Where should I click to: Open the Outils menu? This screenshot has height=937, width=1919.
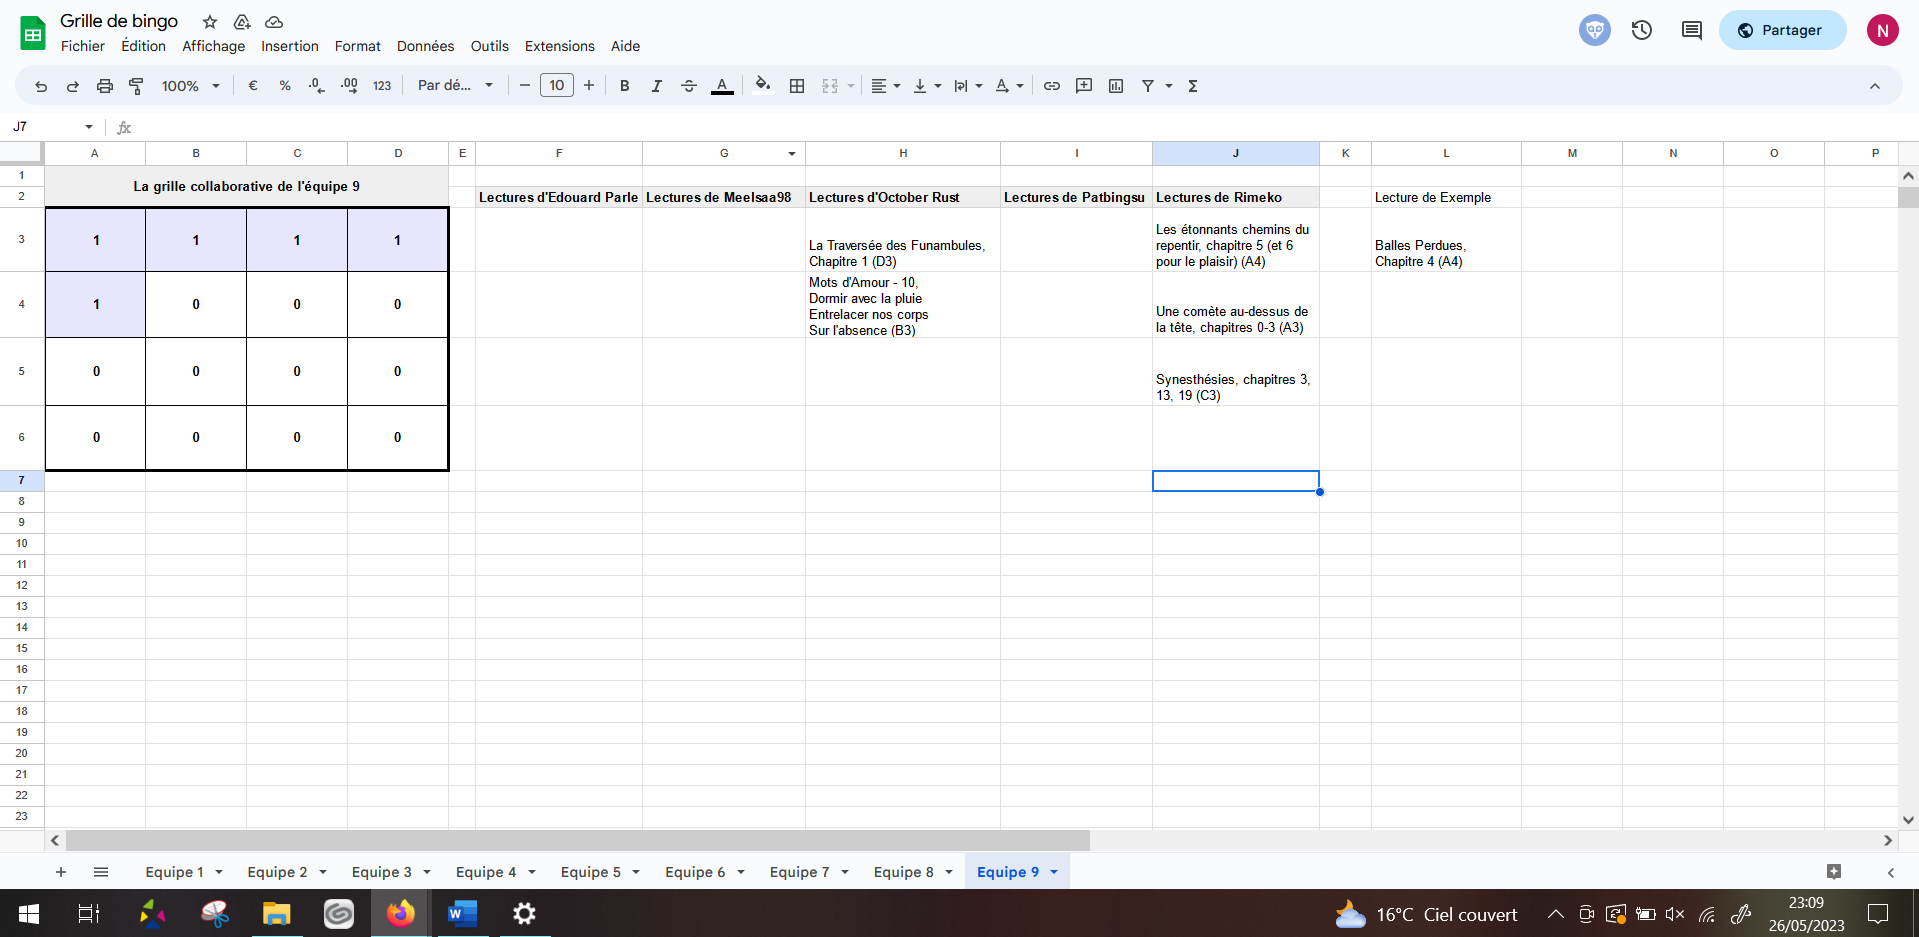pos(490,46)
